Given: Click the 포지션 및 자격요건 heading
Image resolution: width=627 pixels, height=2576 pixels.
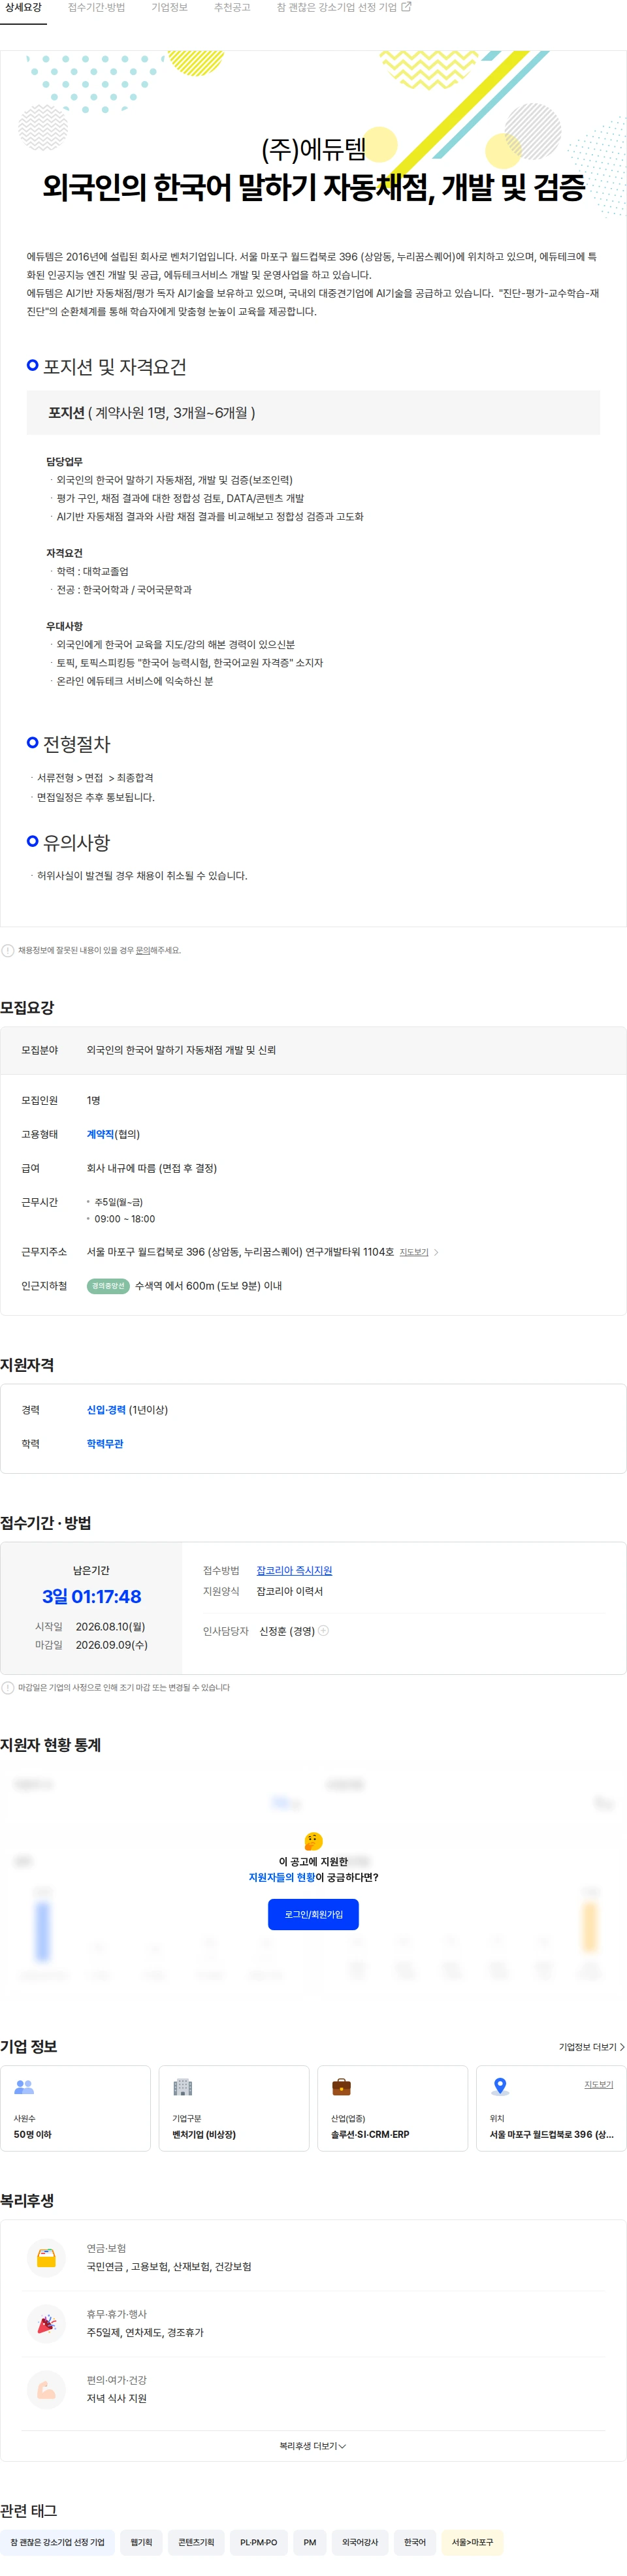Looking at the screenshot, I should [x=114, y=367].
